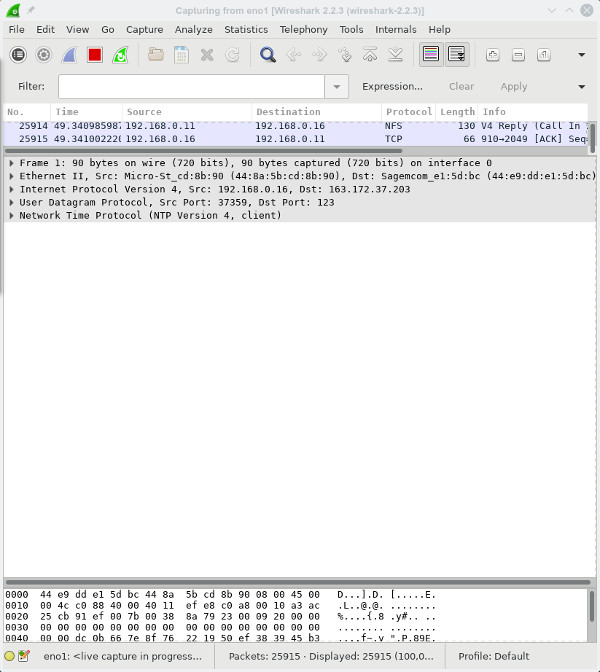Toggle packet list colorization
This screenshot has height=672, width=600.
pyautogui.click(x=431, y=55)
